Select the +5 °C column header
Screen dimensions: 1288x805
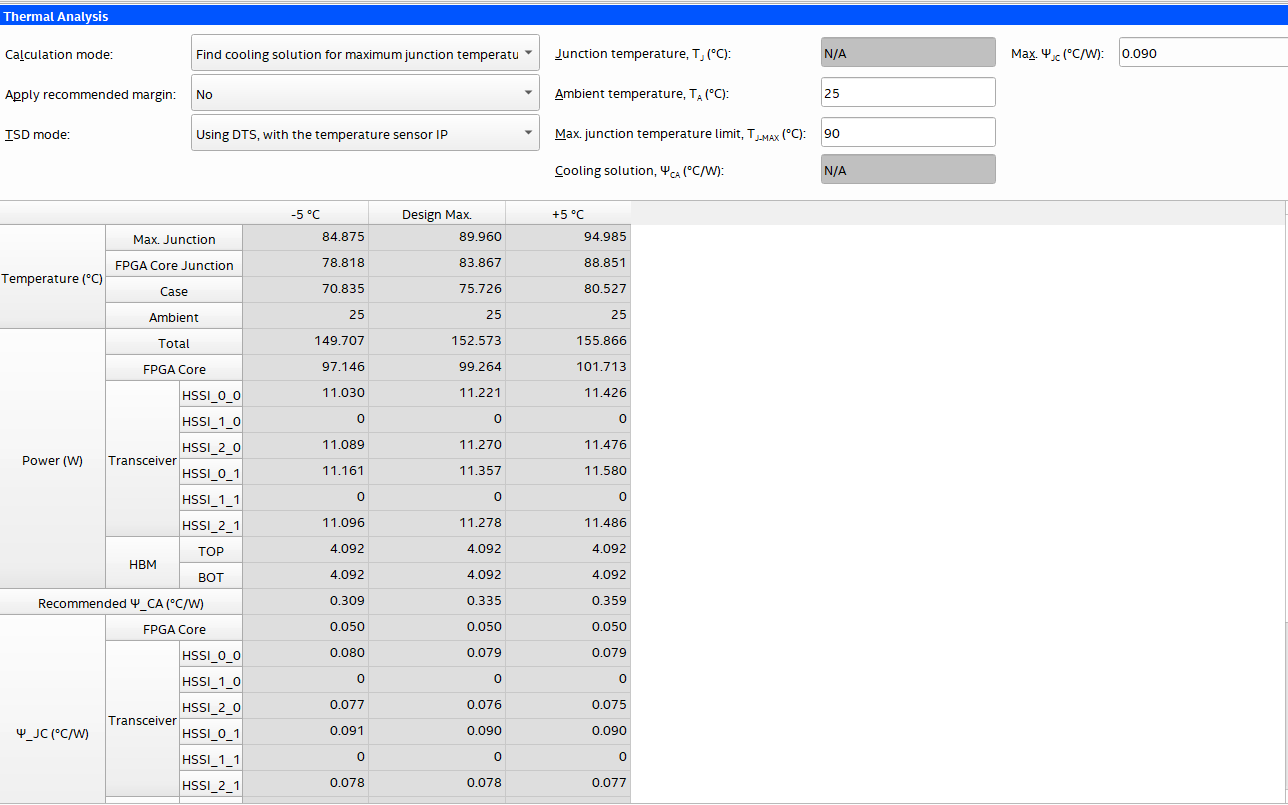(x=567, y=214)
